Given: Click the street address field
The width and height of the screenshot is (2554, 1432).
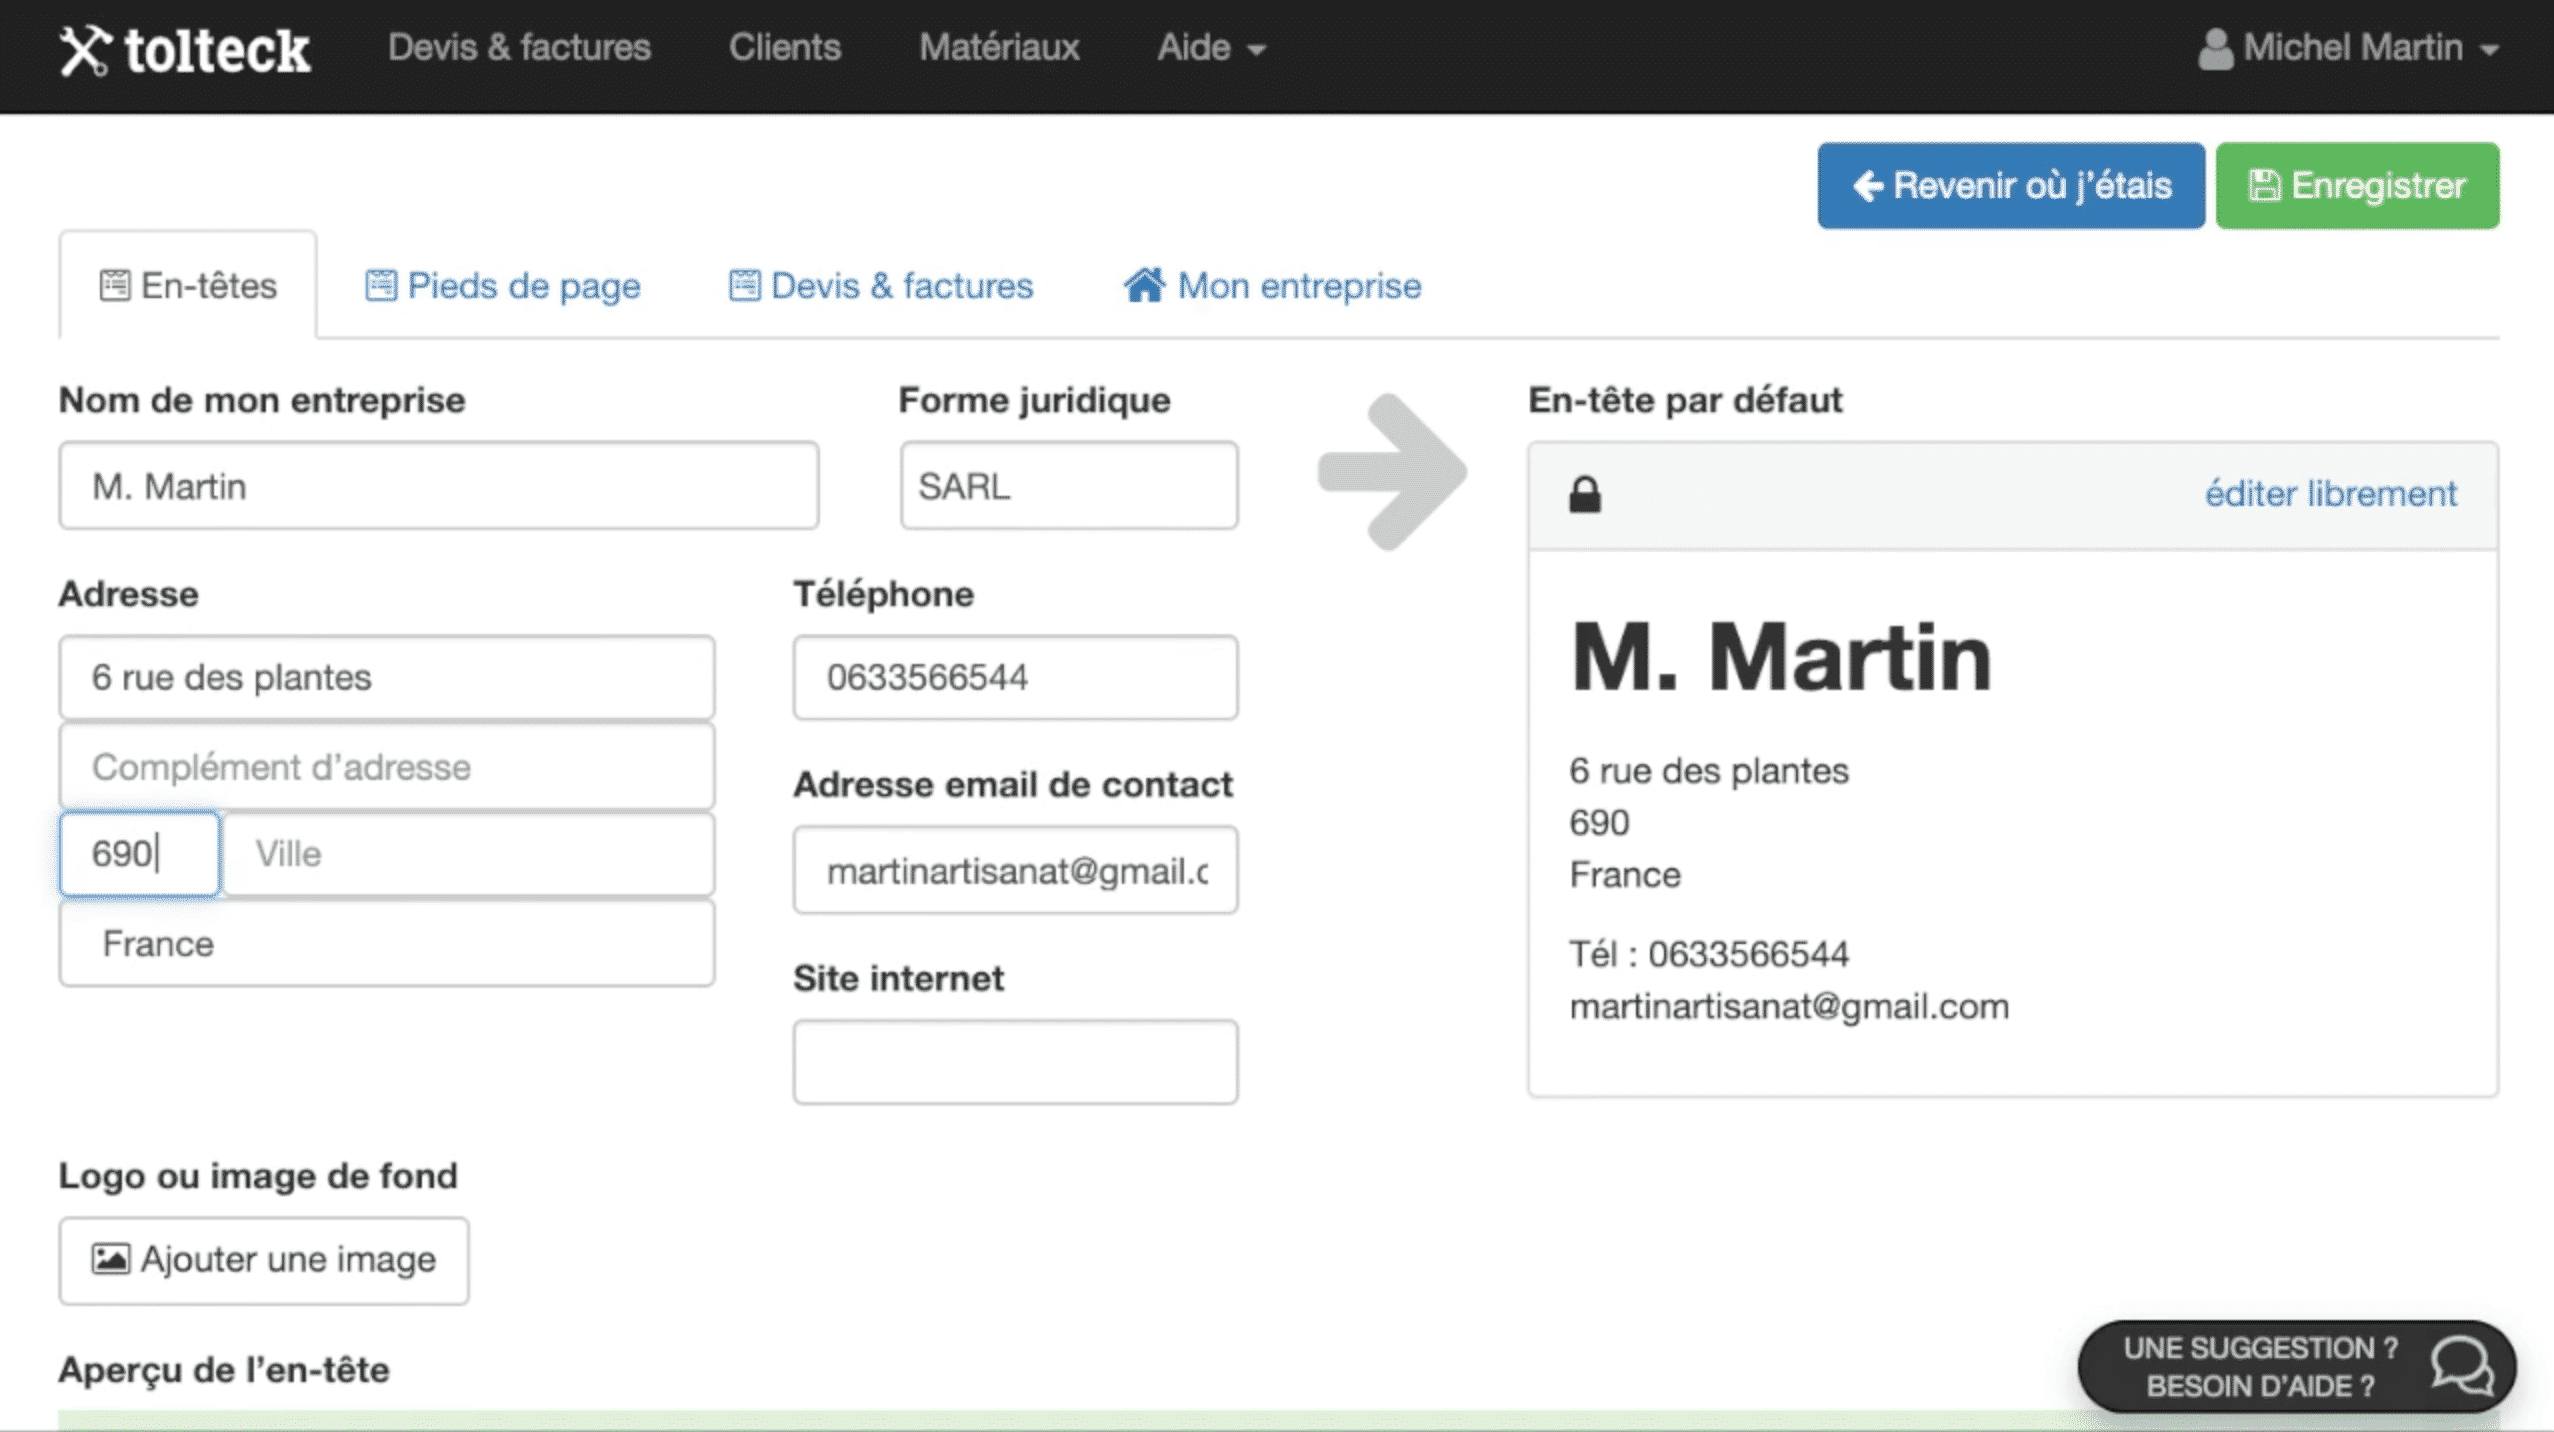Looking at the screenshot, I should pos(387,677).
